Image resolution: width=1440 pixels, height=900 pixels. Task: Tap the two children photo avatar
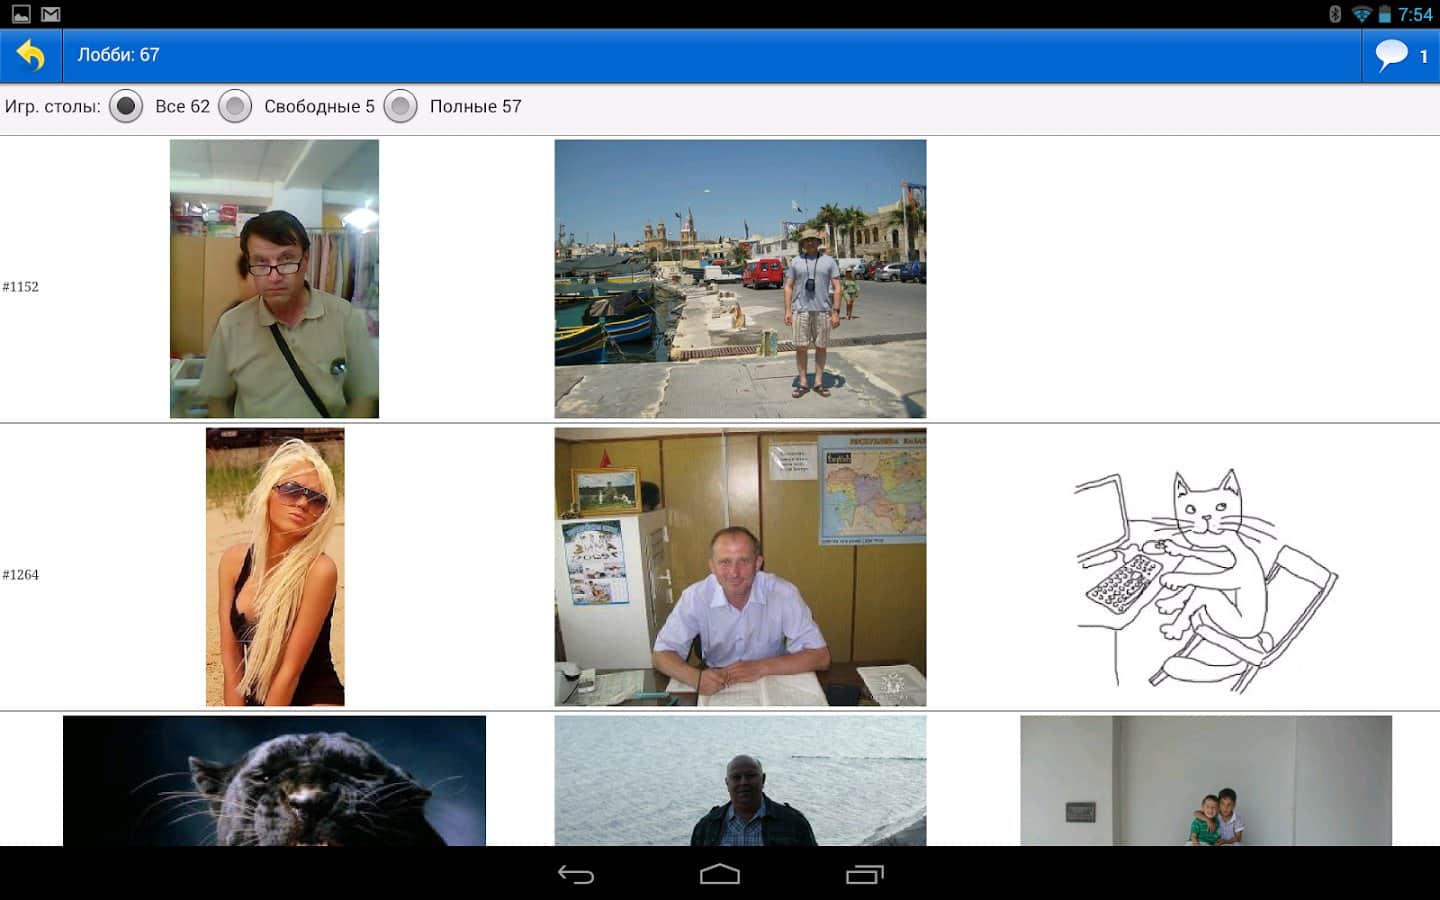click(1205, 781)
